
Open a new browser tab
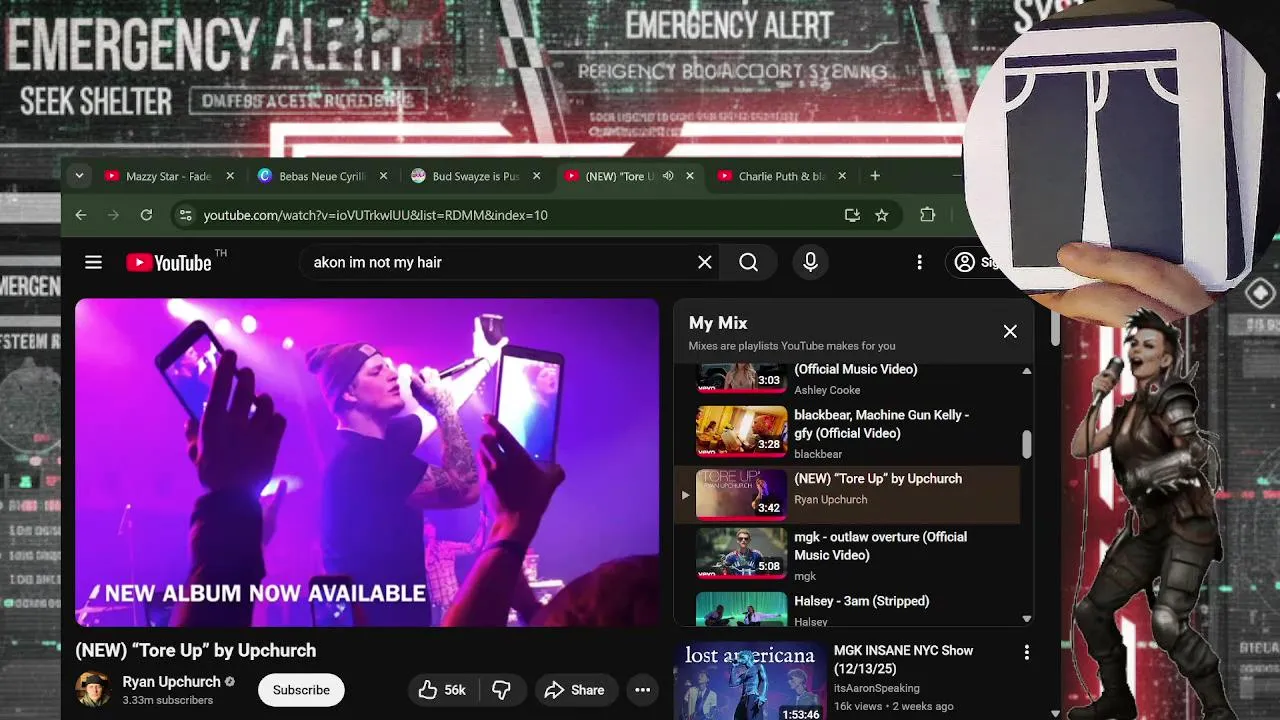tap(875, 176)
